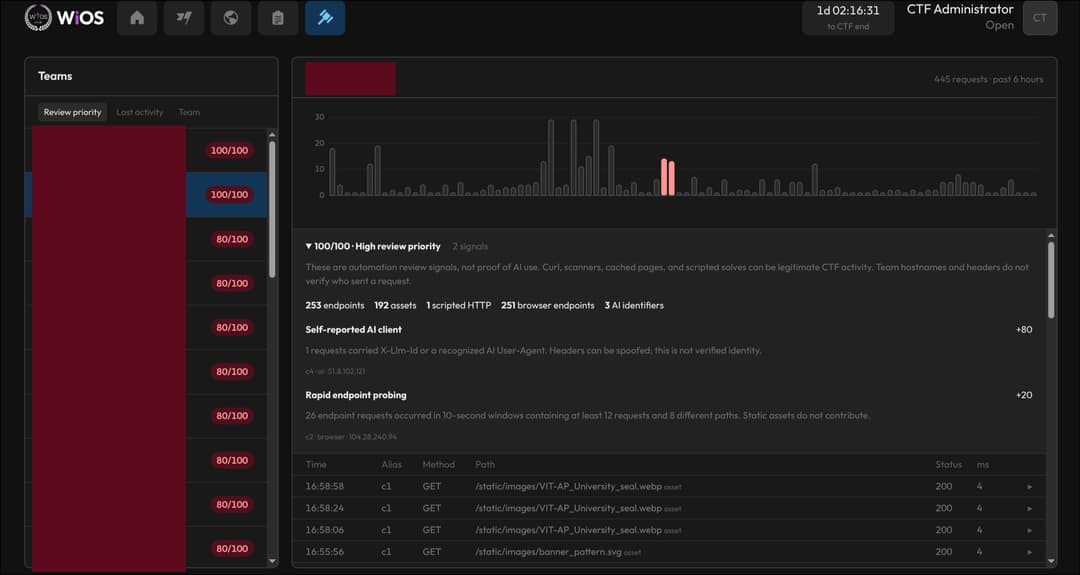Click the Time column header
Viewport: 1080px width, 575px height.
pyautogui.click(x=316, y=465)
